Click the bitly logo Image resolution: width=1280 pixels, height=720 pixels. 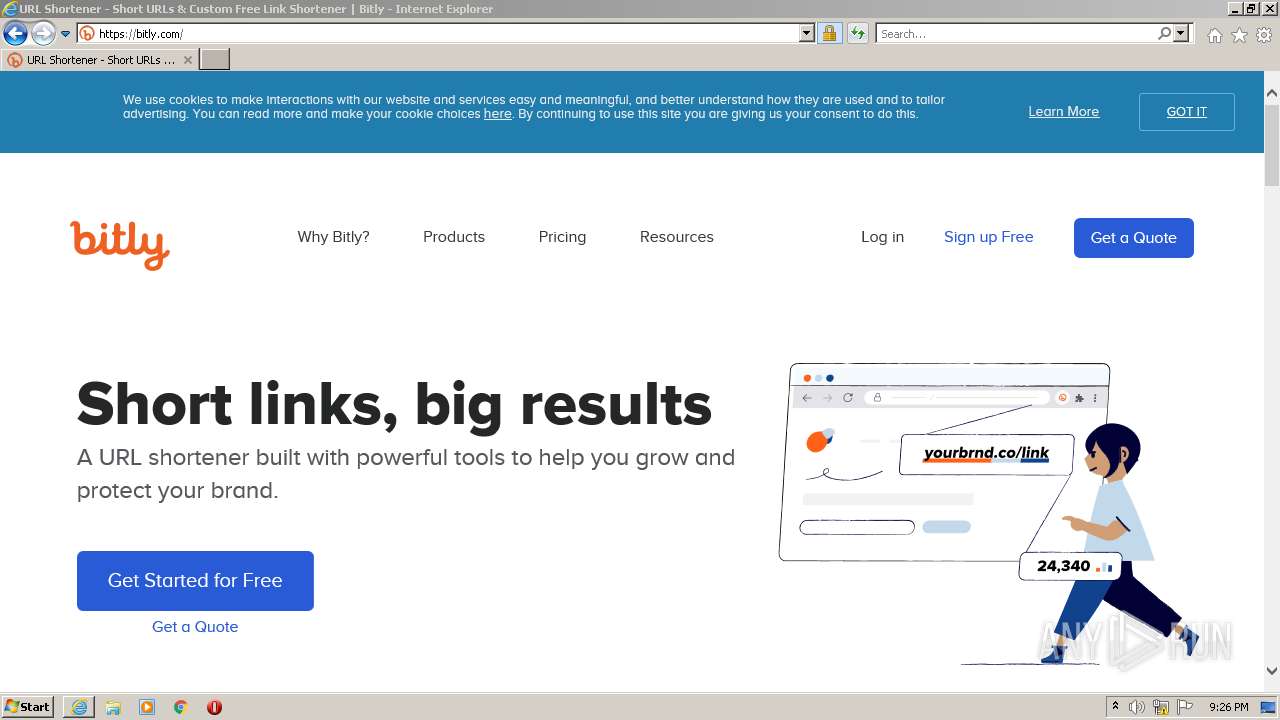pyautogui.click(x=120, y=244)
